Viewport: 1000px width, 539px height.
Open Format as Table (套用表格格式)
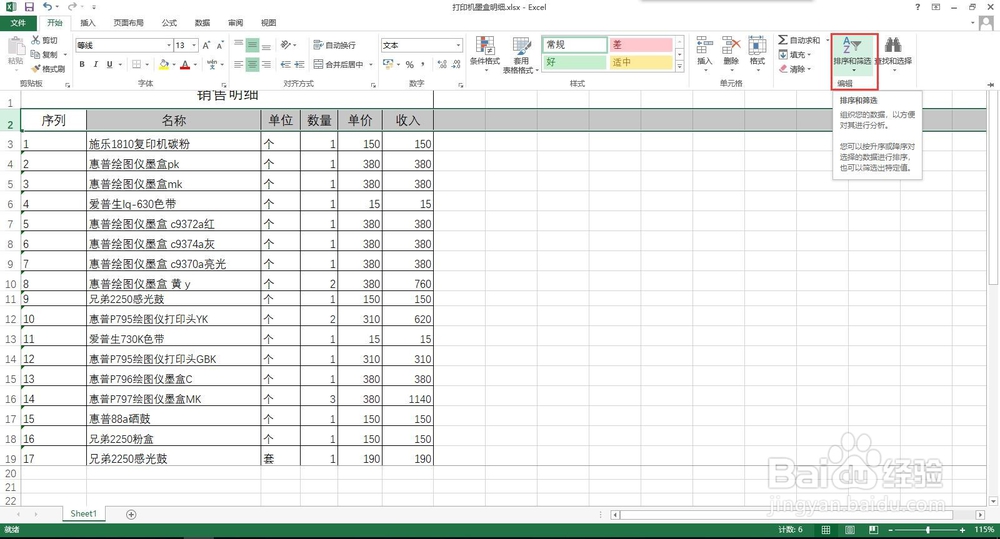point(520,55)
